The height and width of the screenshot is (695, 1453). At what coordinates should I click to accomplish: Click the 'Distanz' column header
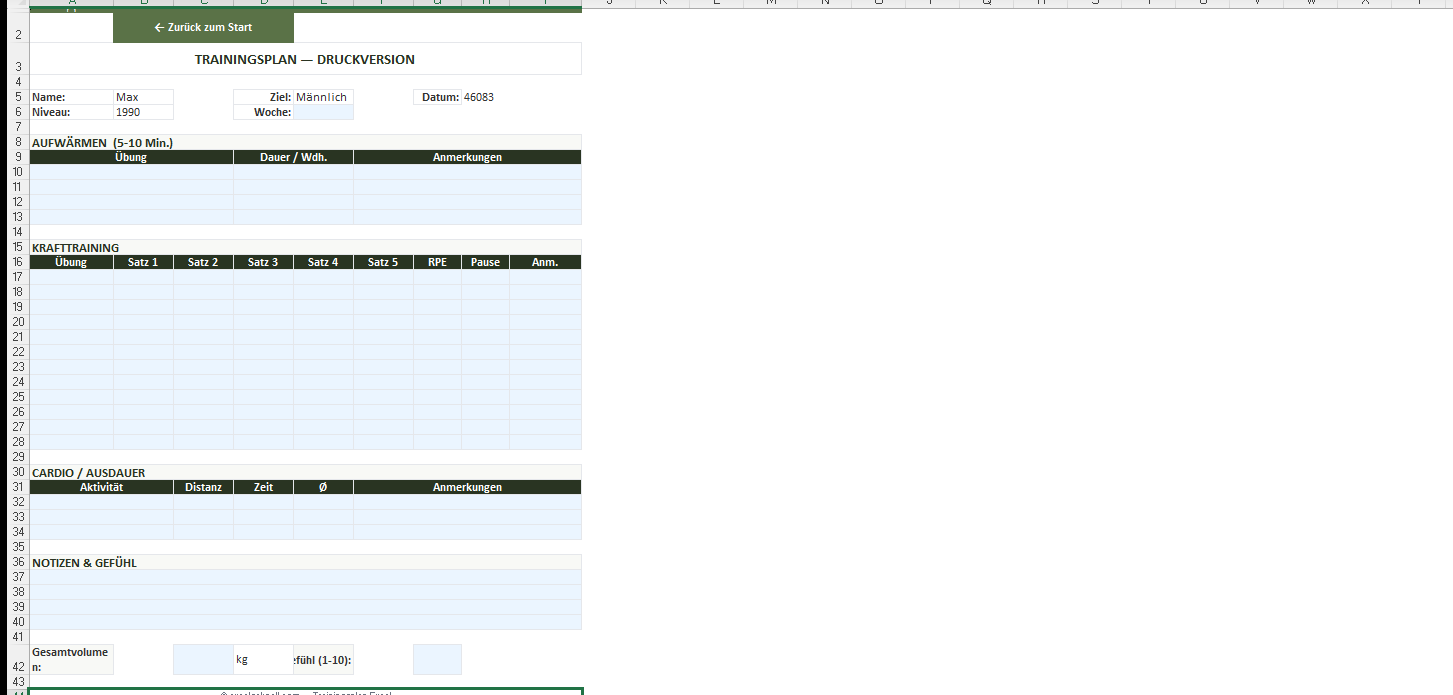pos(203,487)
